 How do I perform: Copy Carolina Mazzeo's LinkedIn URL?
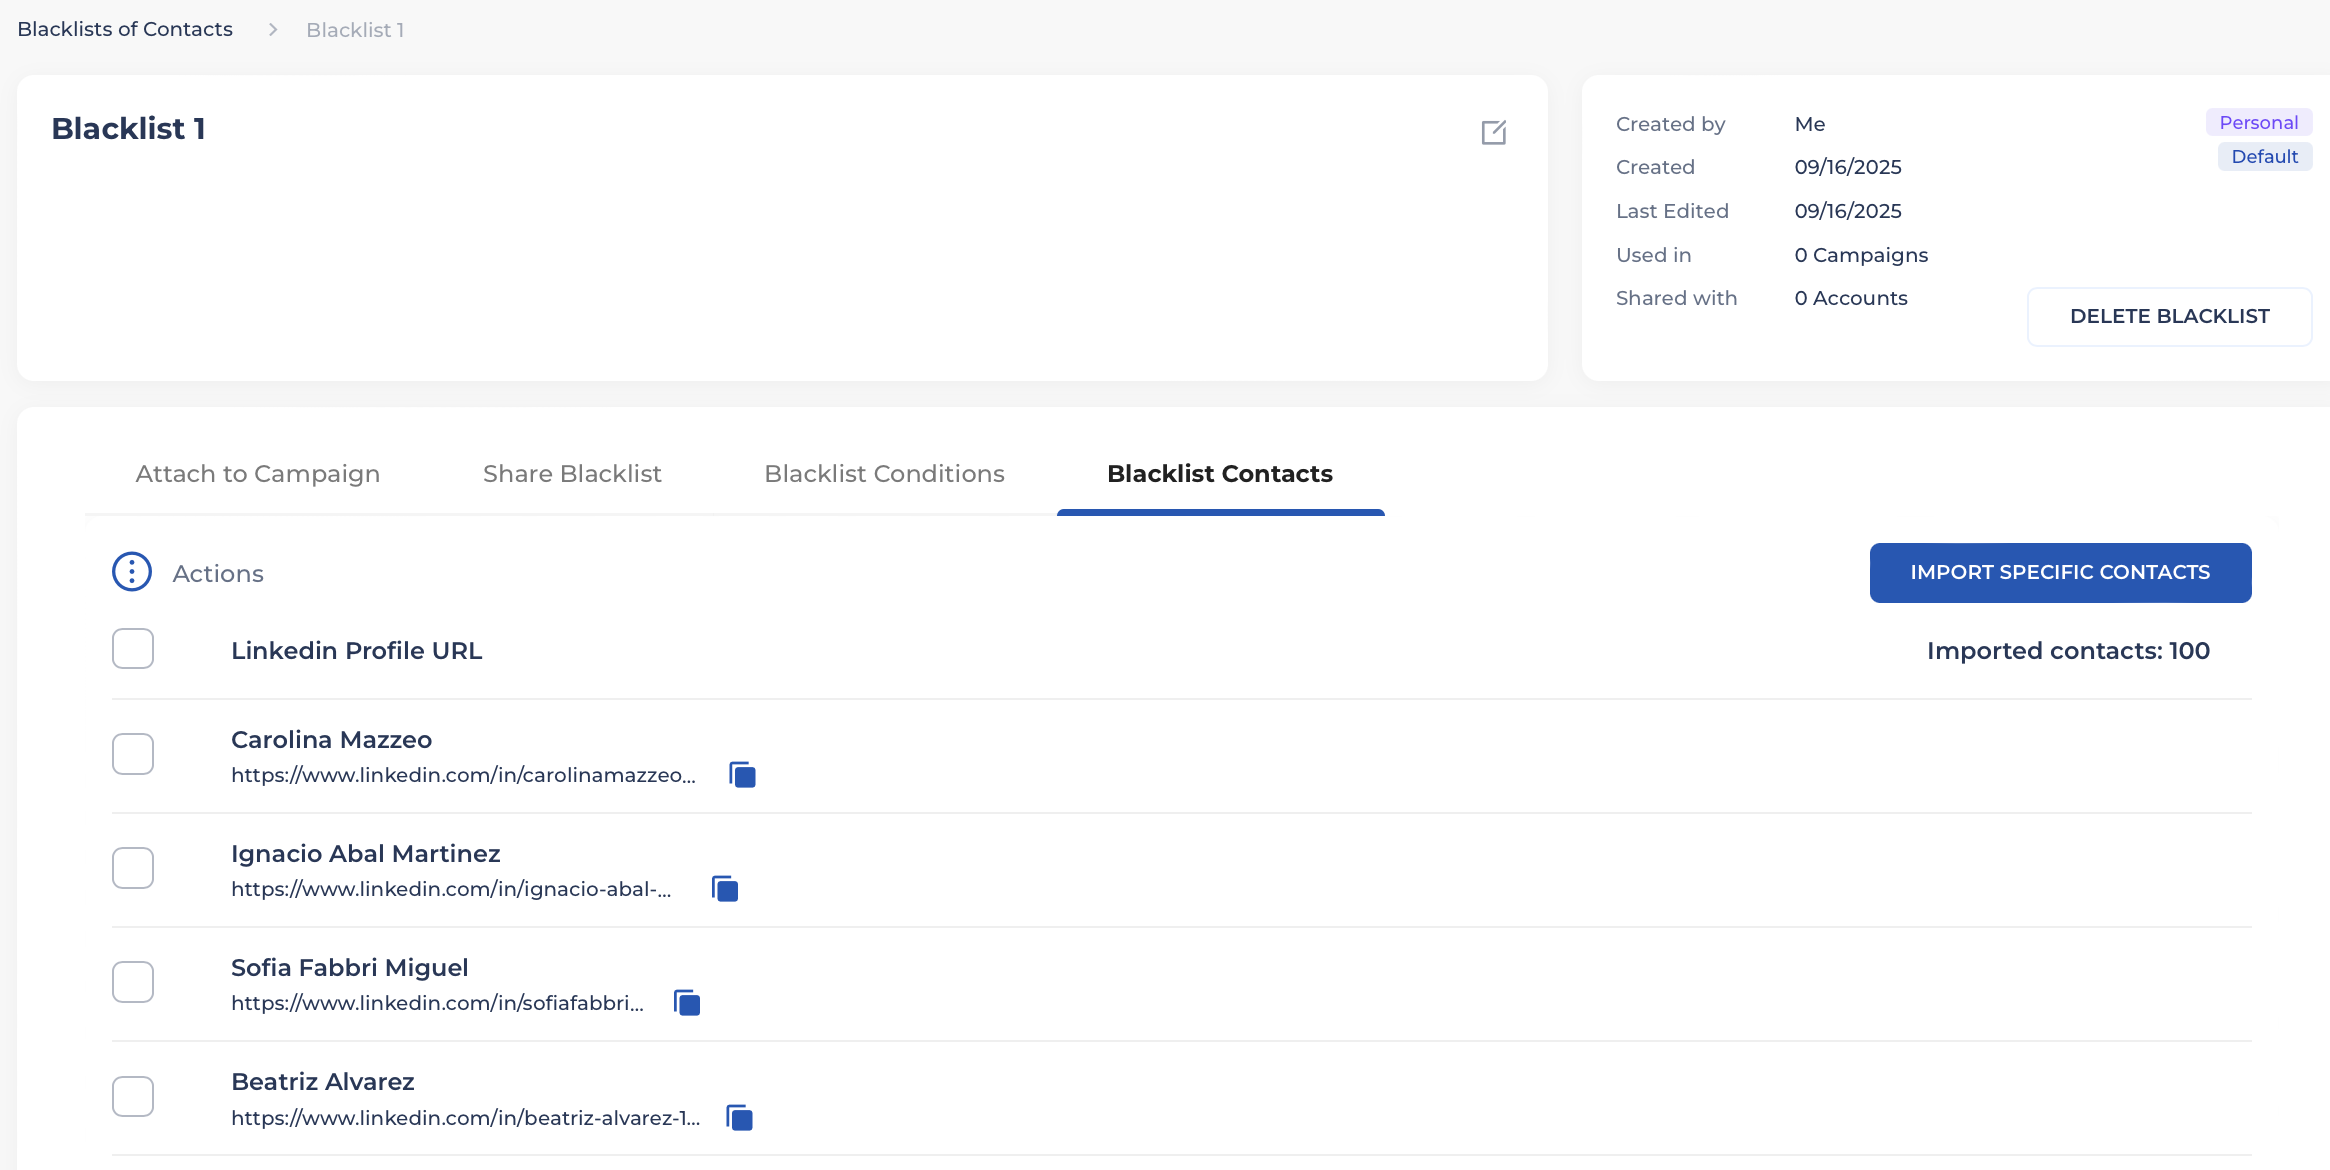[x=742, y=775]
